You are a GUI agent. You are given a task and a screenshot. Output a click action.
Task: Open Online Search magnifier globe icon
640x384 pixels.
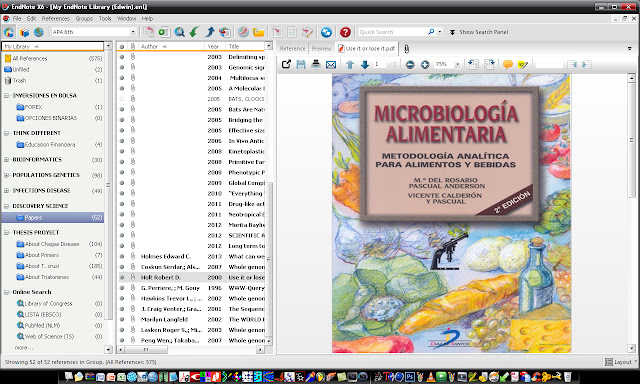(180, 32)
